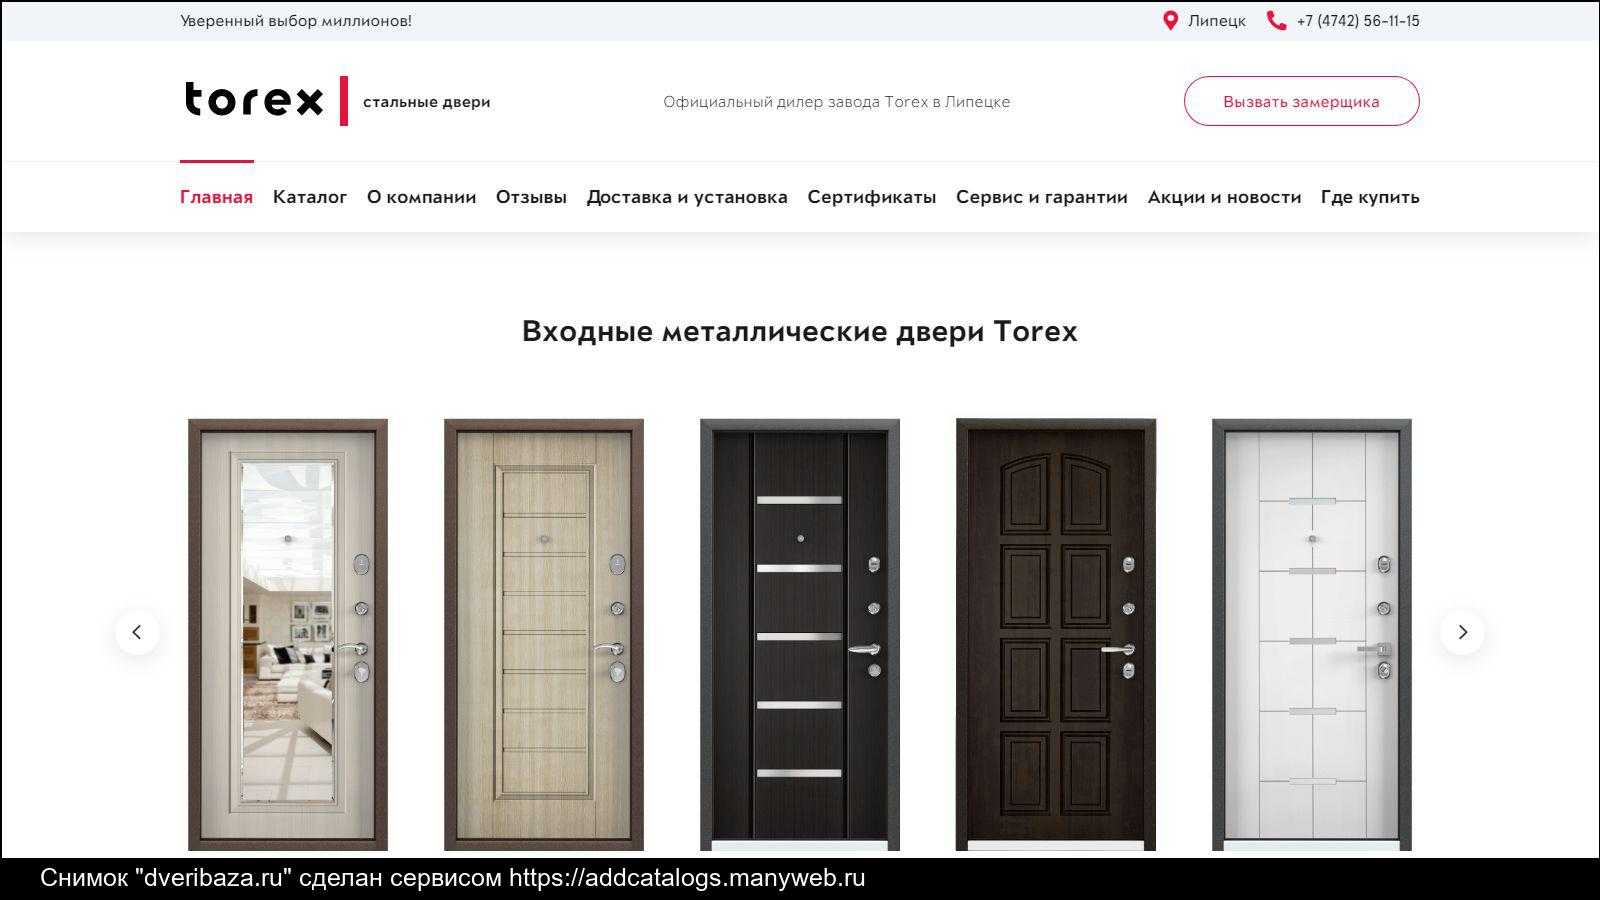The image size is (1600, 900).
Task: Go to О компании page
Action: (421, 197)
